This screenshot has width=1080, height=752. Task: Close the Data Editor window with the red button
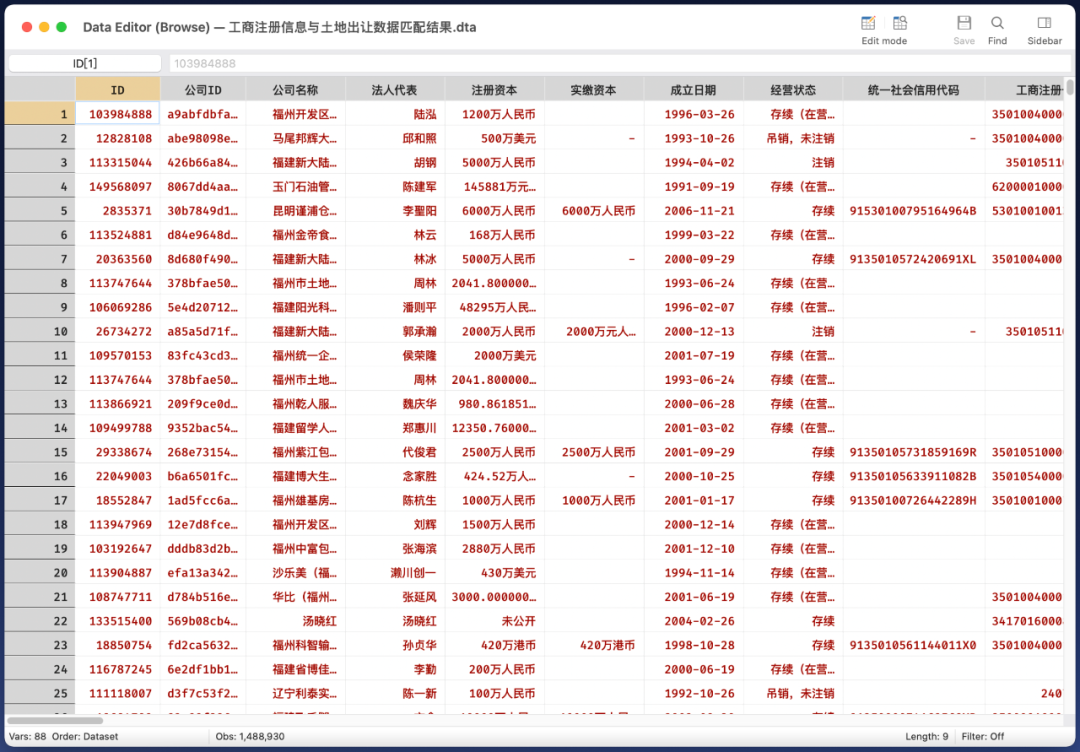point(27,27)
